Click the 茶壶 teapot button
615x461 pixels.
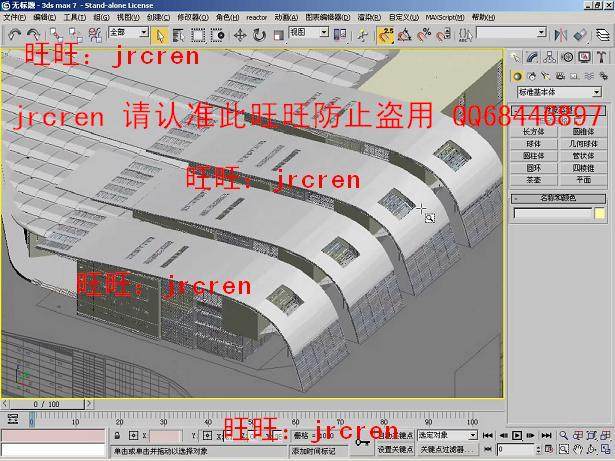click(x=533, y=180)
